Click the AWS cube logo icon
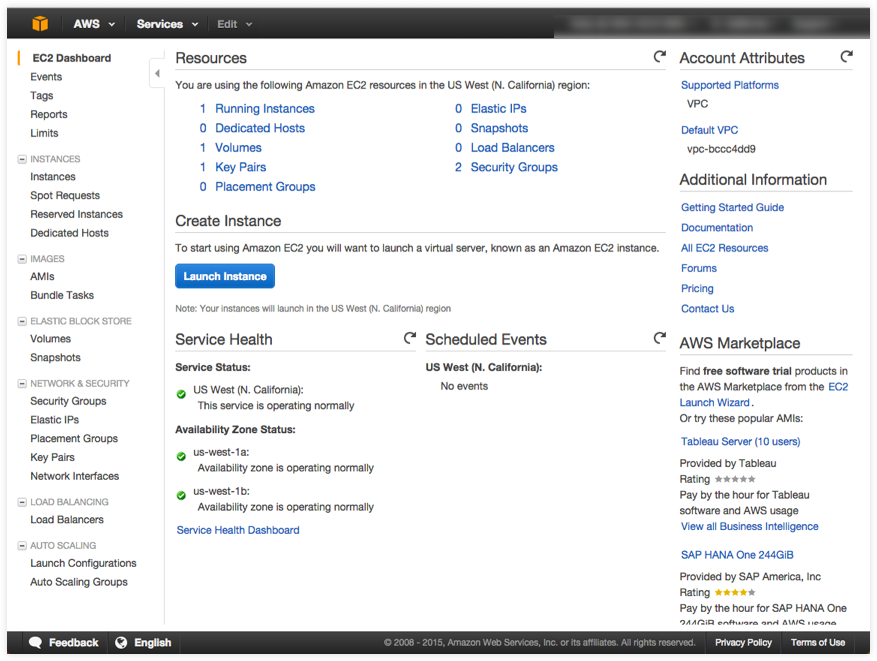This screenshot has height=661, width=877. pos(40,23)
